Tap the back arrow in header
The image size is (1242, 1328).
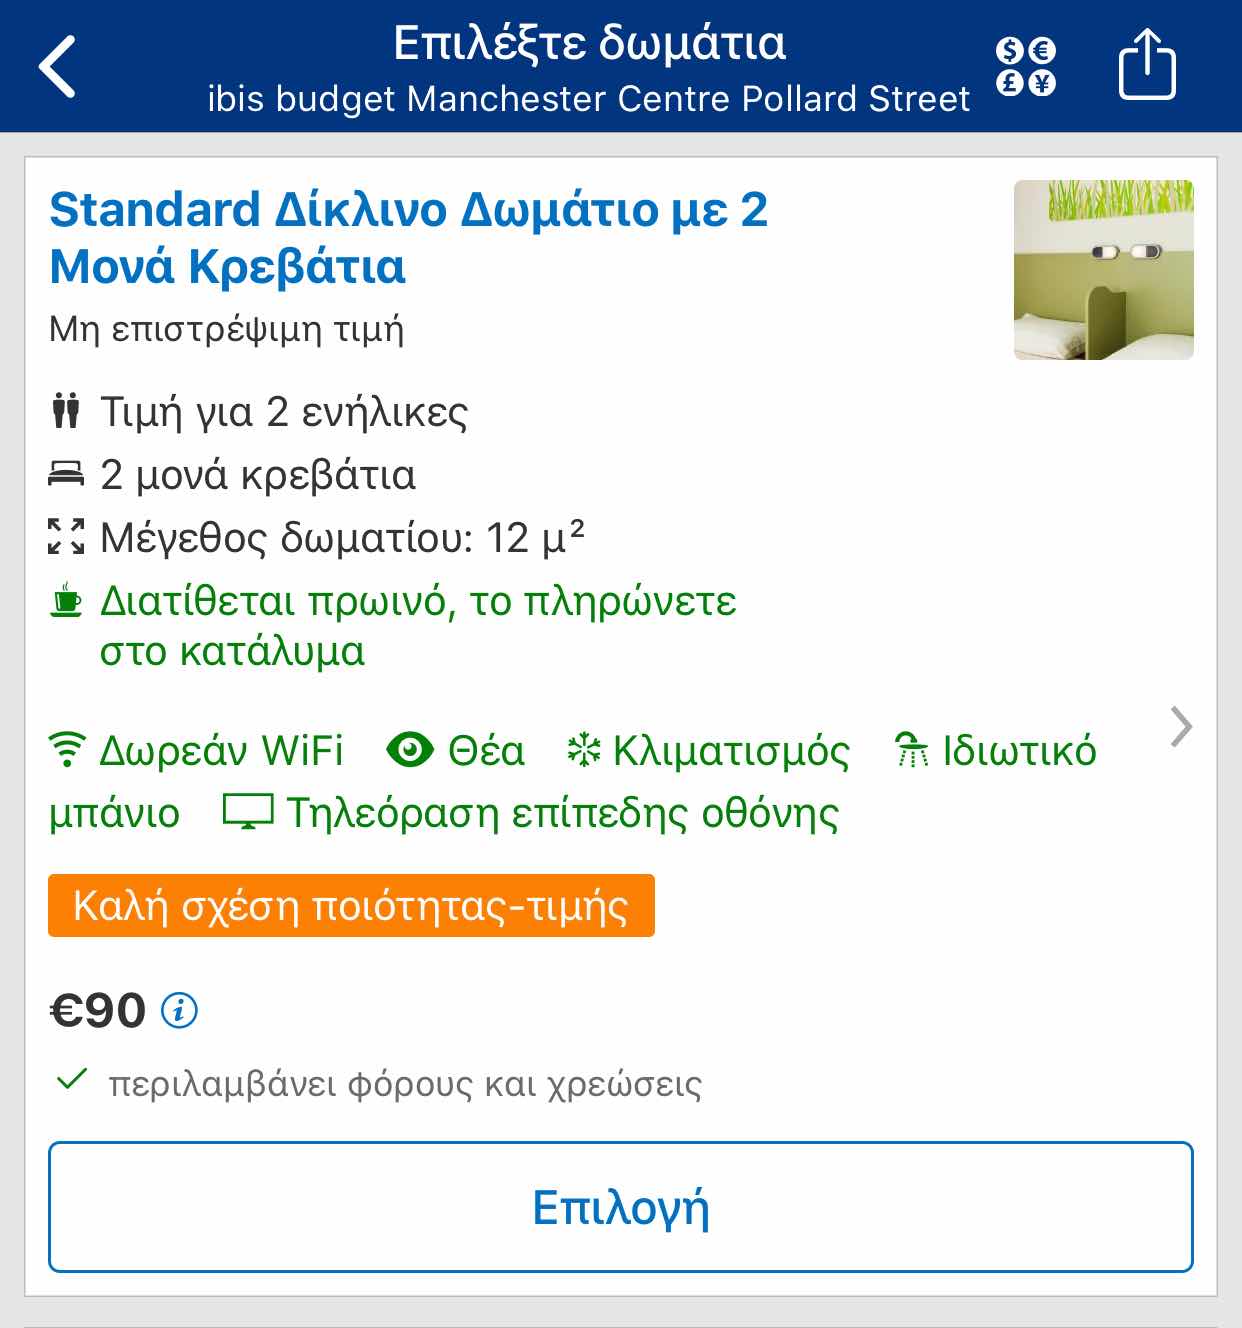57,67
